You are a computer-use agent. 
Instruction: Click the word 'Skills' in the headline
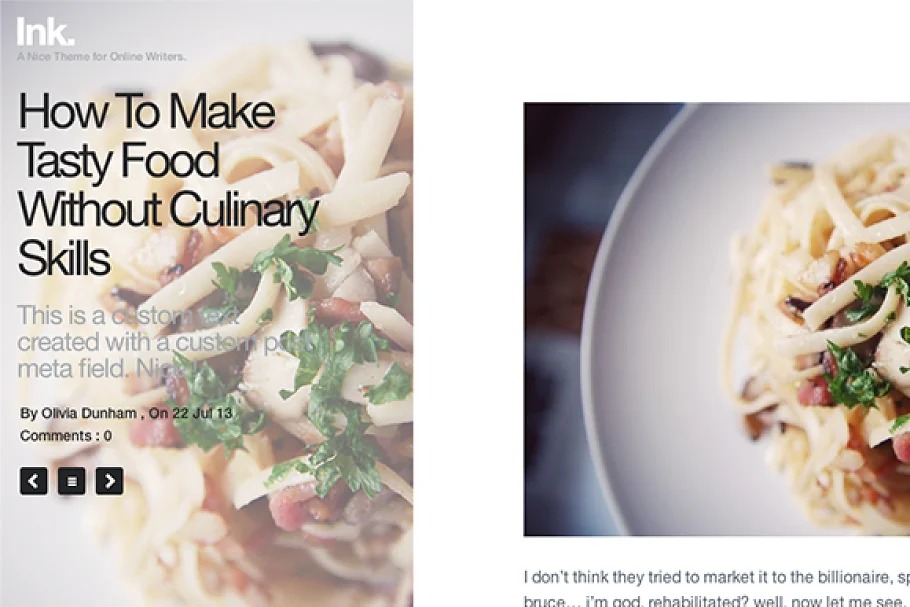[x=64, y=258]
